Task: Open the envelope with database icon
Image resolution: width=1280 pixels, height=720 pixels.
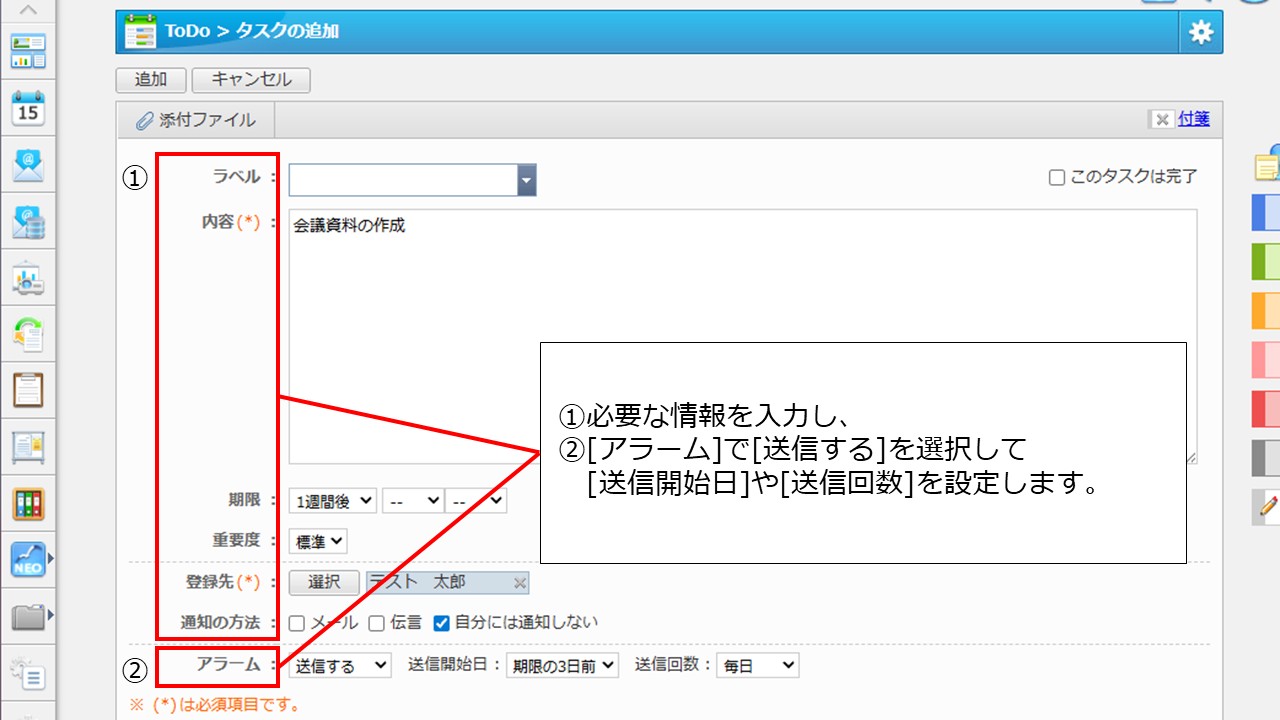Action: click(28, 222)
